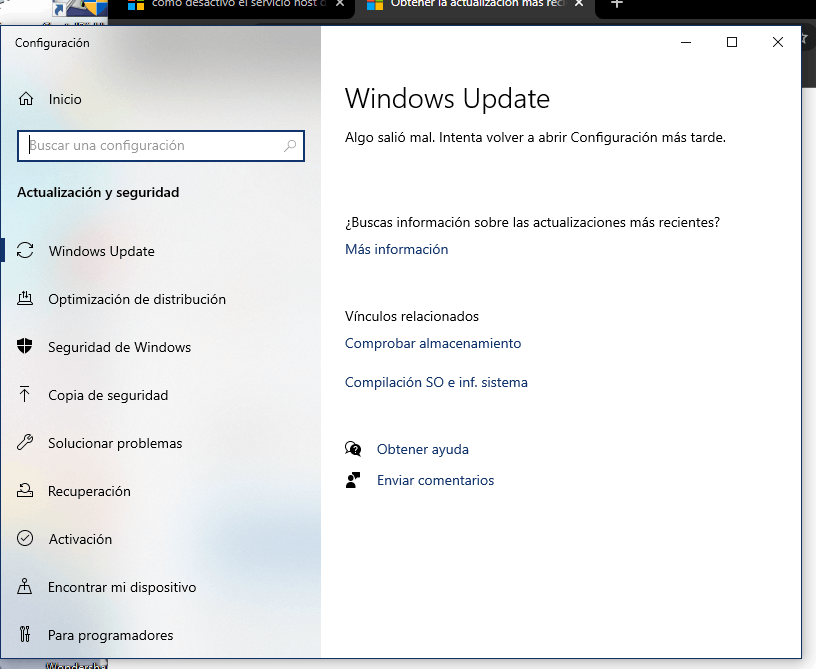
Task: Click the Configuración window title
Action: (x=52, y=43)
